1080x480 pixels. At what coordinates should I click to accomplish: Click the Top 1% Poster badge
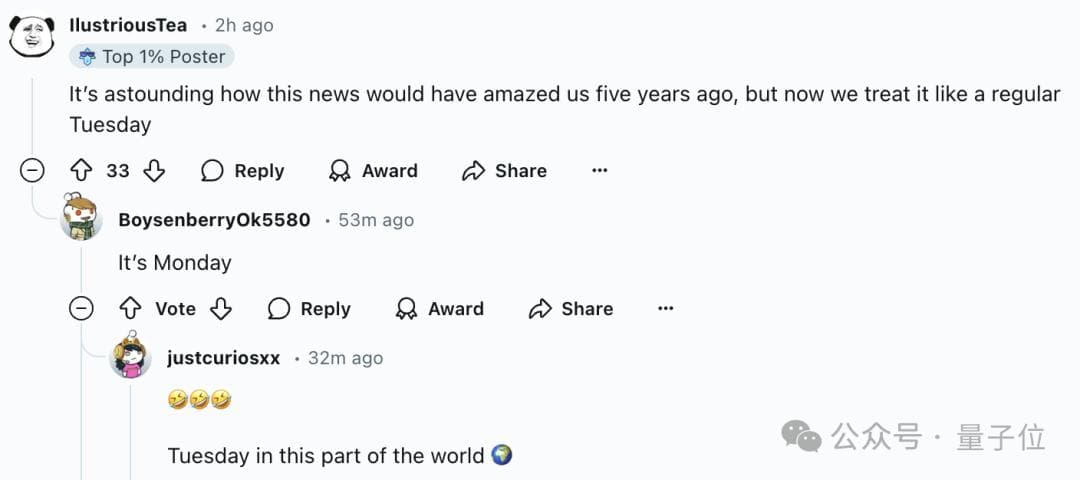(151, 57)
